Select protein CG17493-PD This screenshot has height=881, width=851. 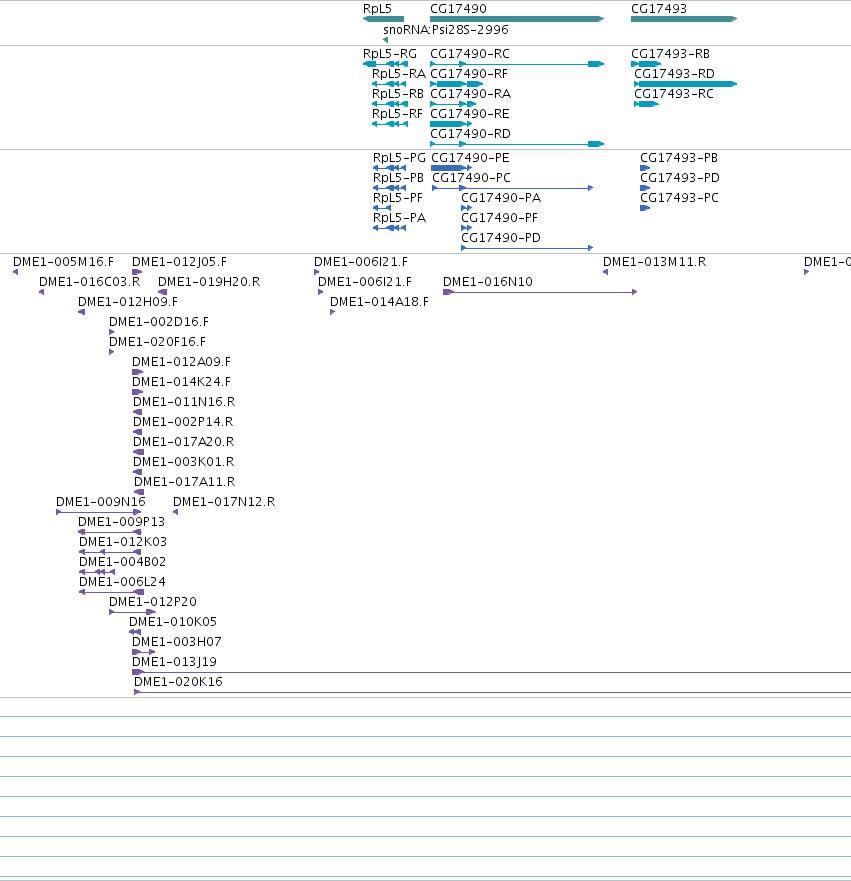click(x=645, y=188)
